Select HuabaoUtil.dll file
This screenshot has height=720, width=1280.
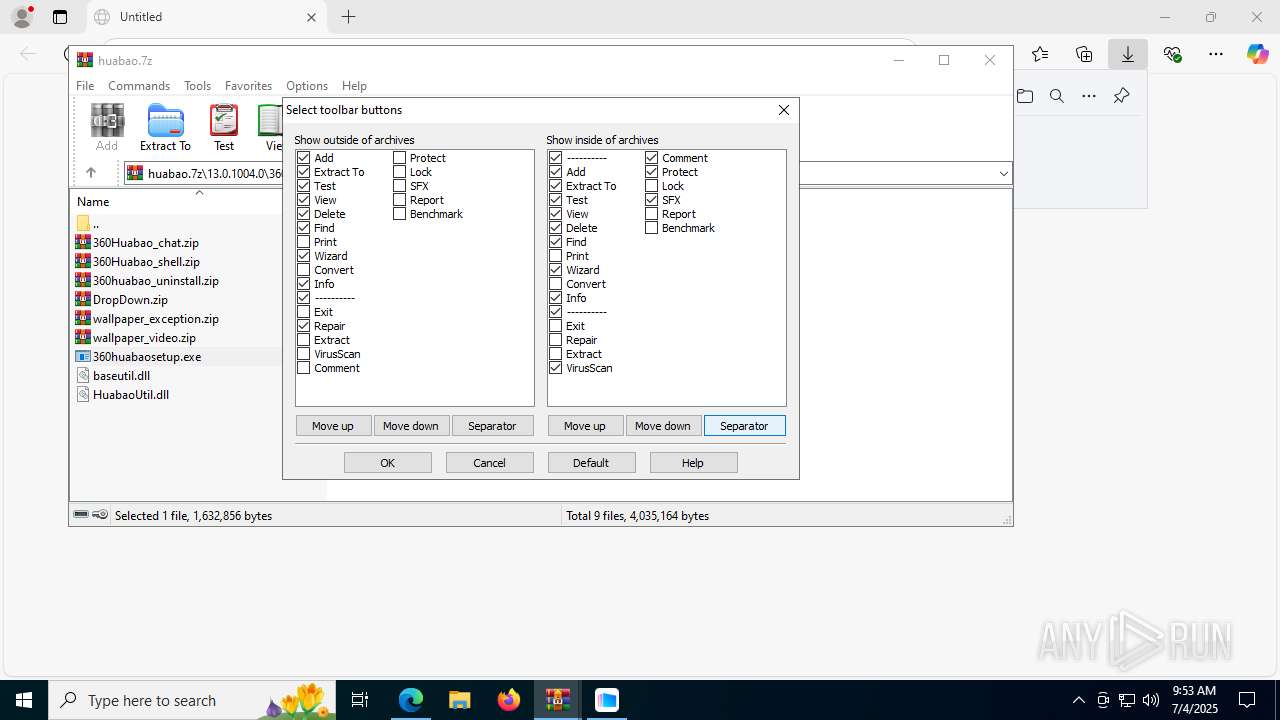(130, 394)
